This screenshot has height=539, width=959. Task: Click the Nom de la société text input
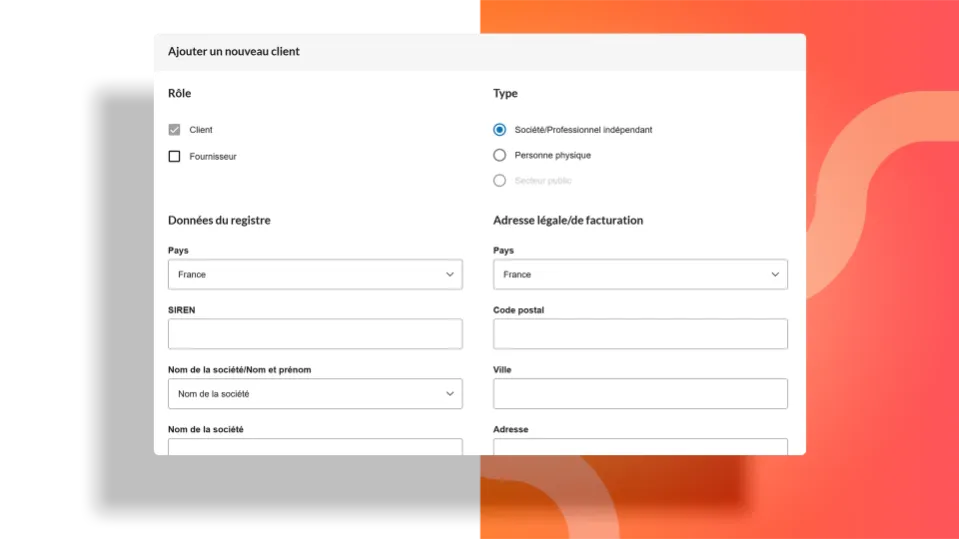point(315,447)
